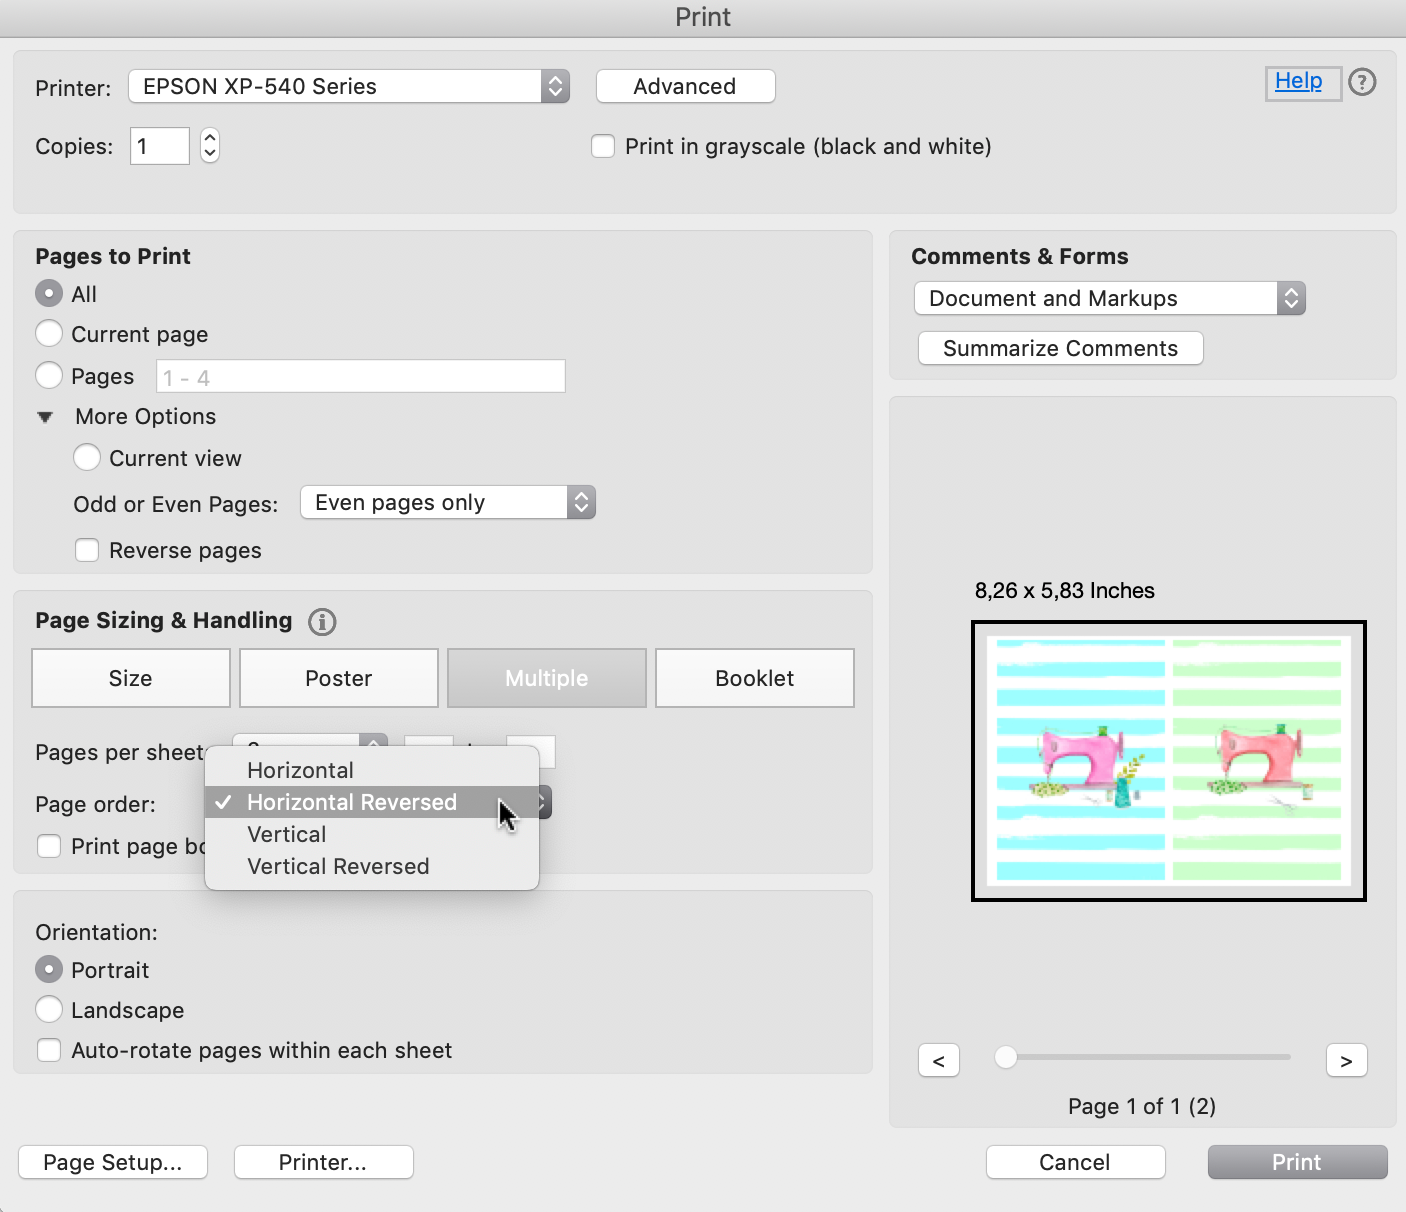1406x1212 pixels.
Task: Collapse the More Options disclosure triangle
Action: [x=45, y=417]
